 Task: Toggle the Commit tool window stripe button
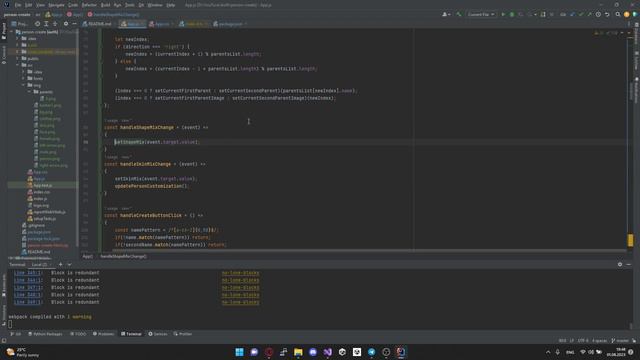click(x=4, y=55)
